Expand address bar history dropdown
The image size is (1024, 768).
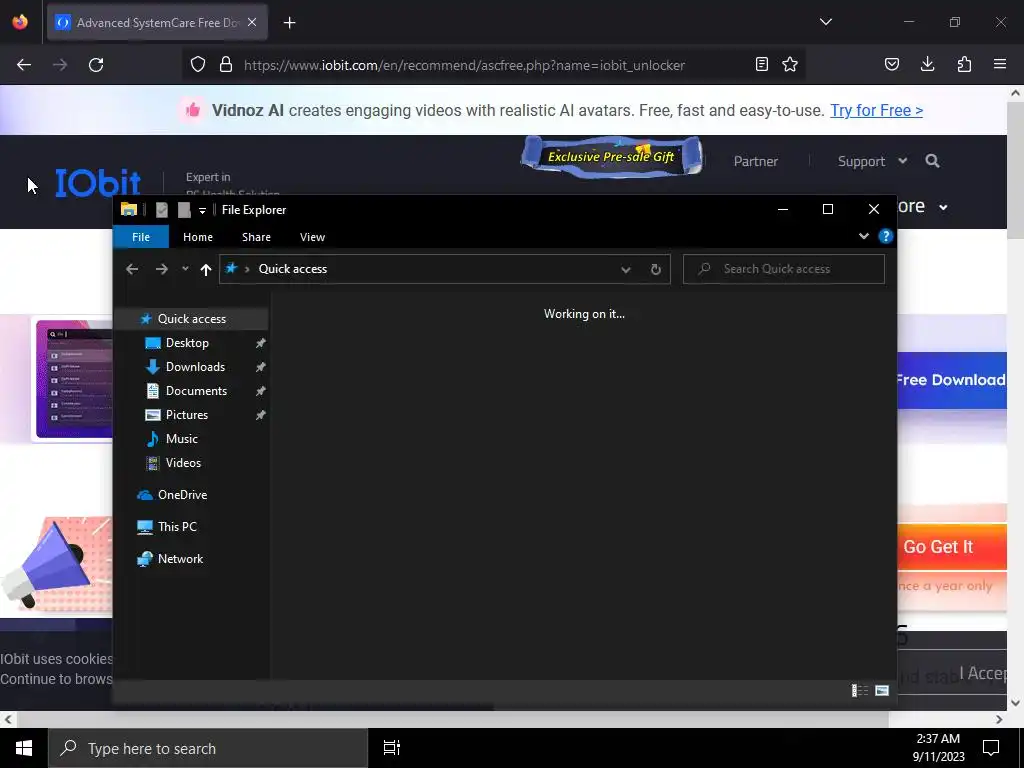click(626, 269)
